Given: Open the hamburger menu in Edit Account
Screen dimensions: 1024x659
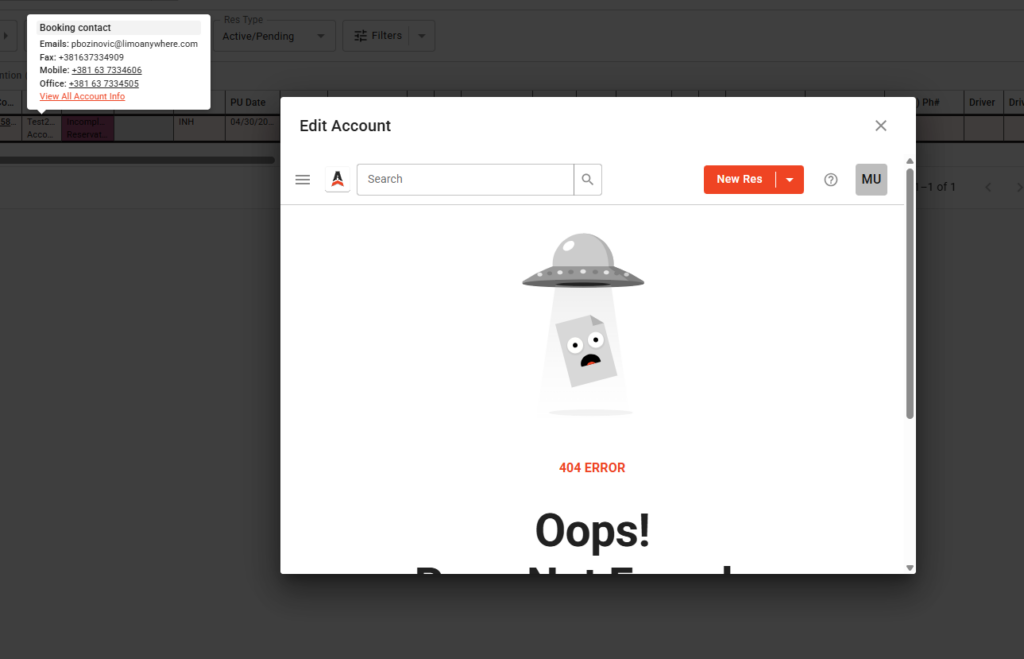Looking at the screenshot, I should (x=302, y=180).
